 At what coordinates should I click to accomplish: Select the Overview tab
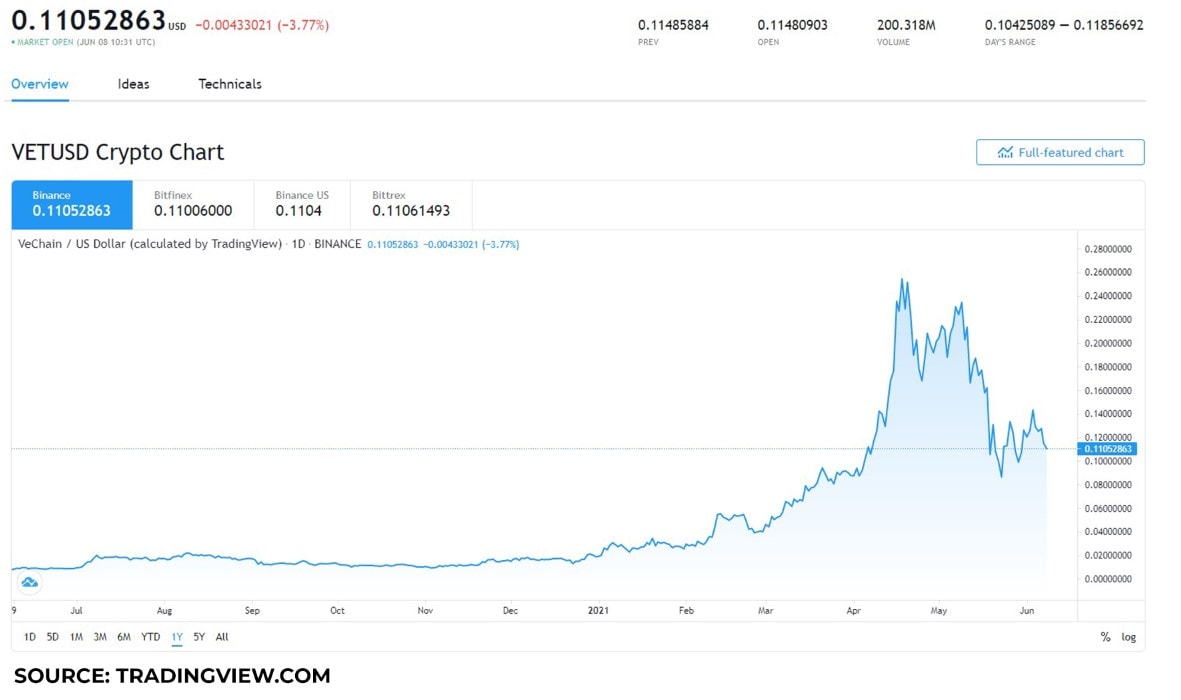point(39,84)
